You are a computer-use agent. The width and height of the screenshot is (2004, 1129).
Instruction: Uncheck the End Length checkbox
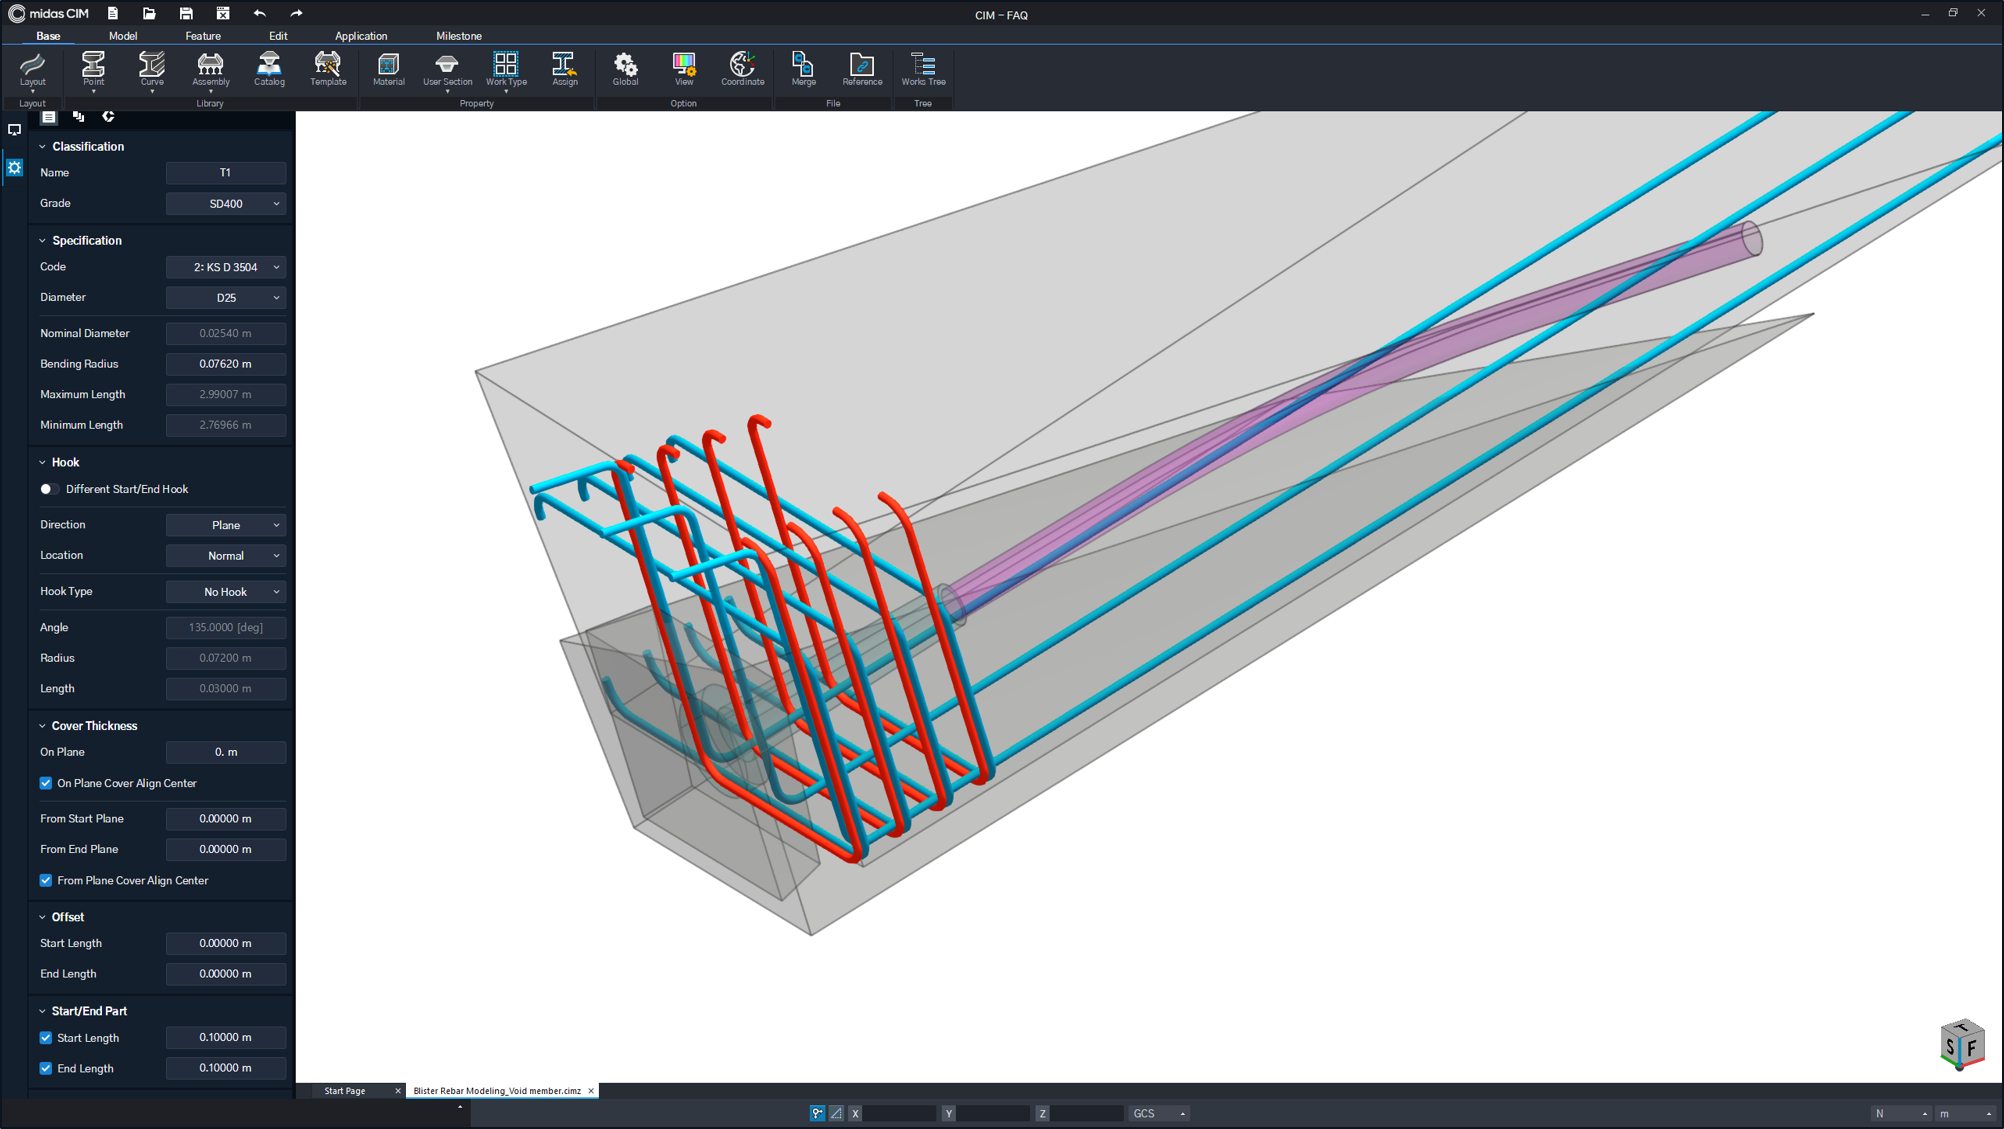pyautogui.click(x=46, y=1068)
